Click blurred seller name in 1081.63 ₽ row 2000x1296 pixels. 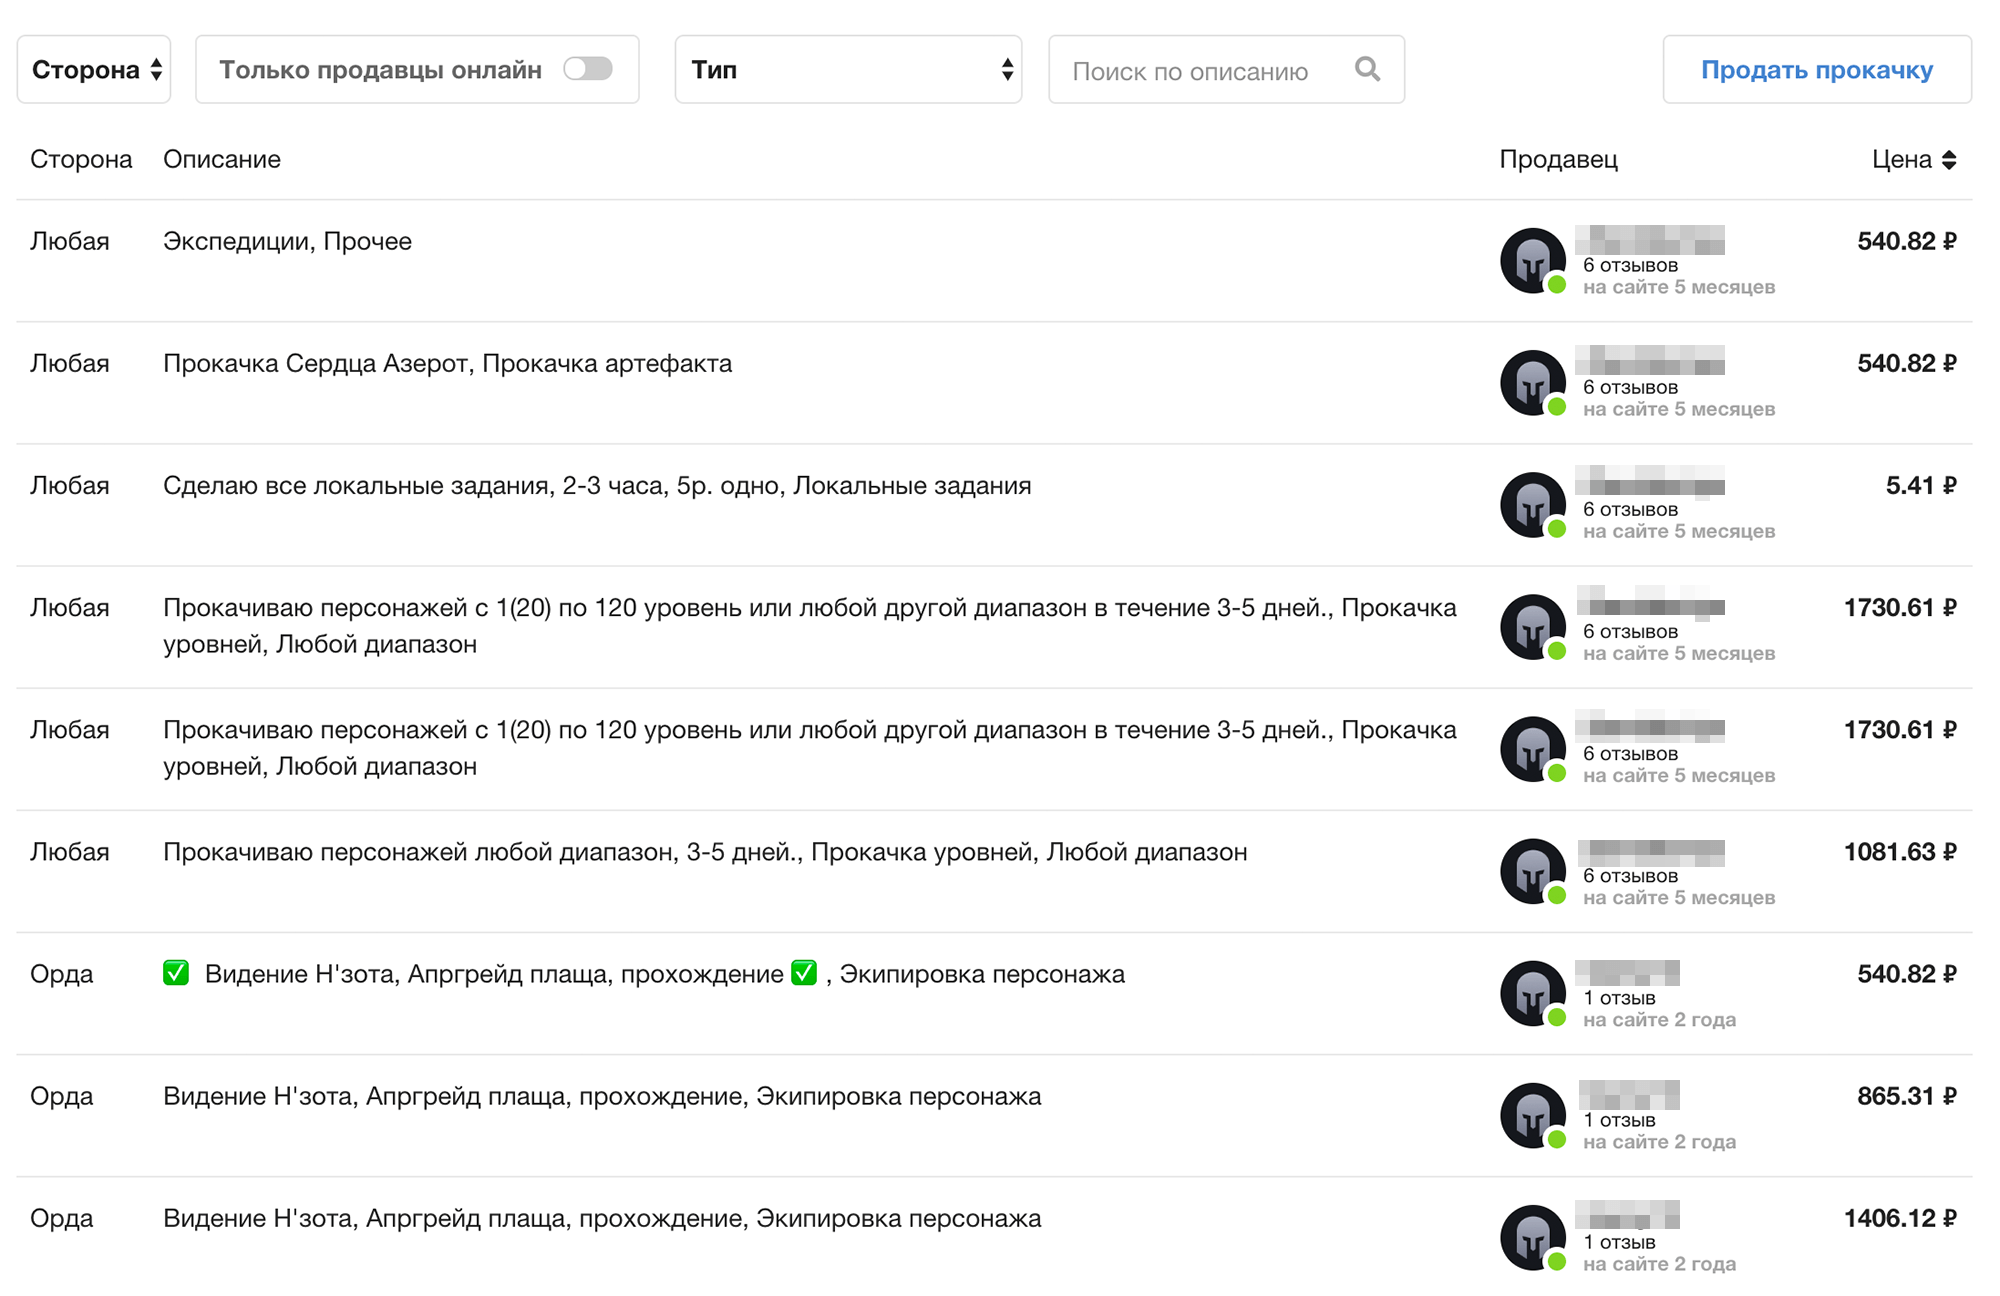click(1651, 851)
